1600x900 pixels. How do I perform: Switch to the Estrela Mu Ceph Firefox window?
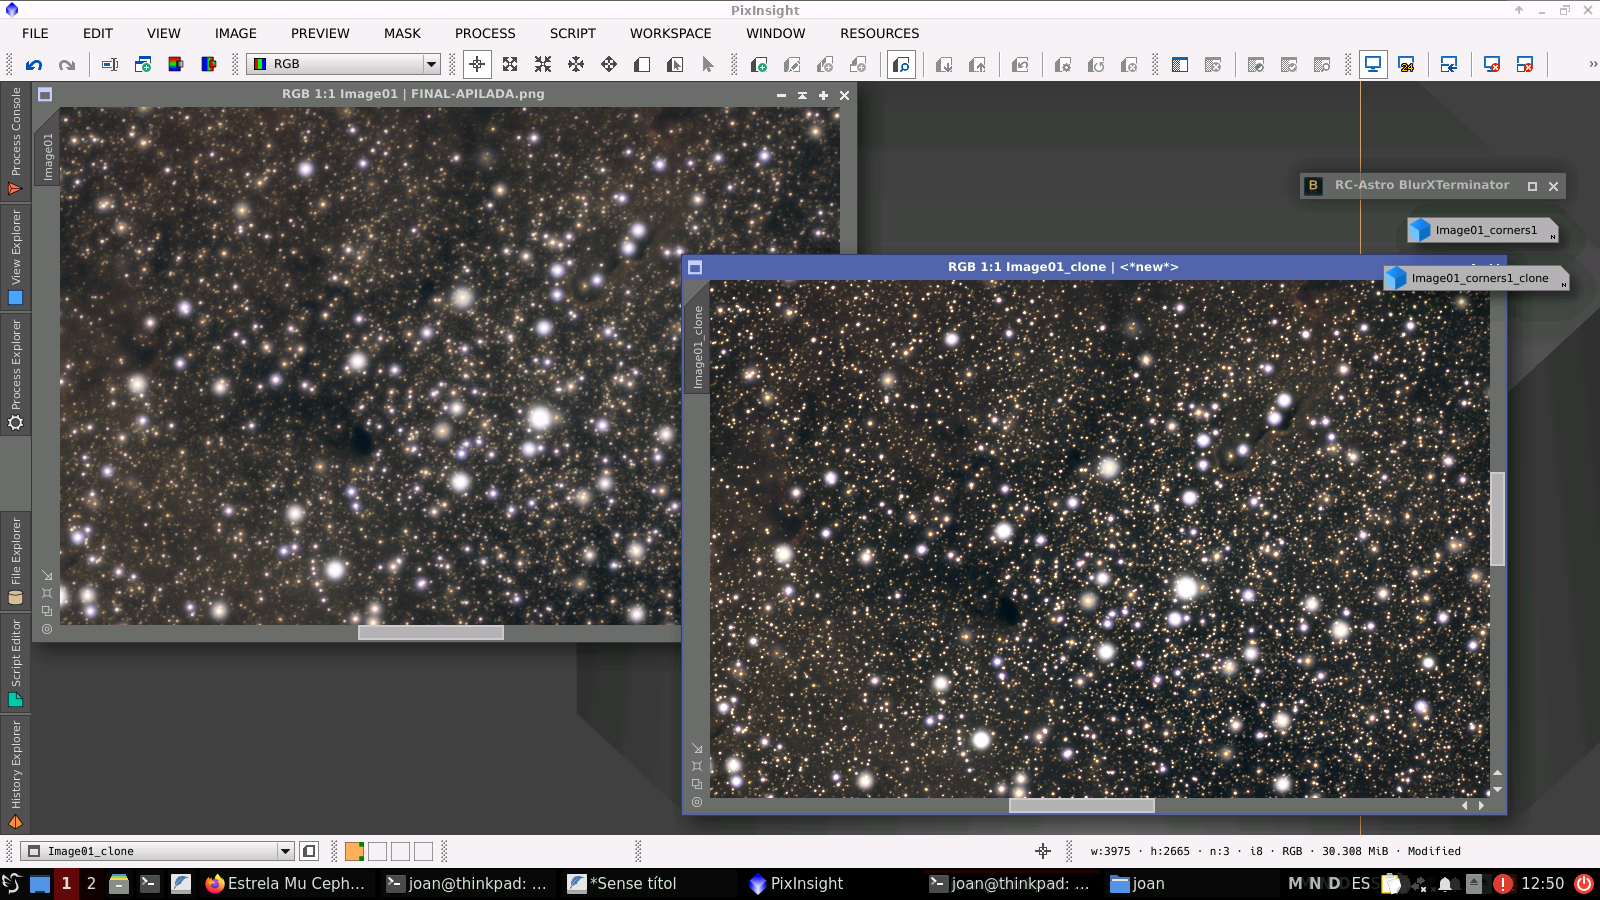click(x=285, y=883)
